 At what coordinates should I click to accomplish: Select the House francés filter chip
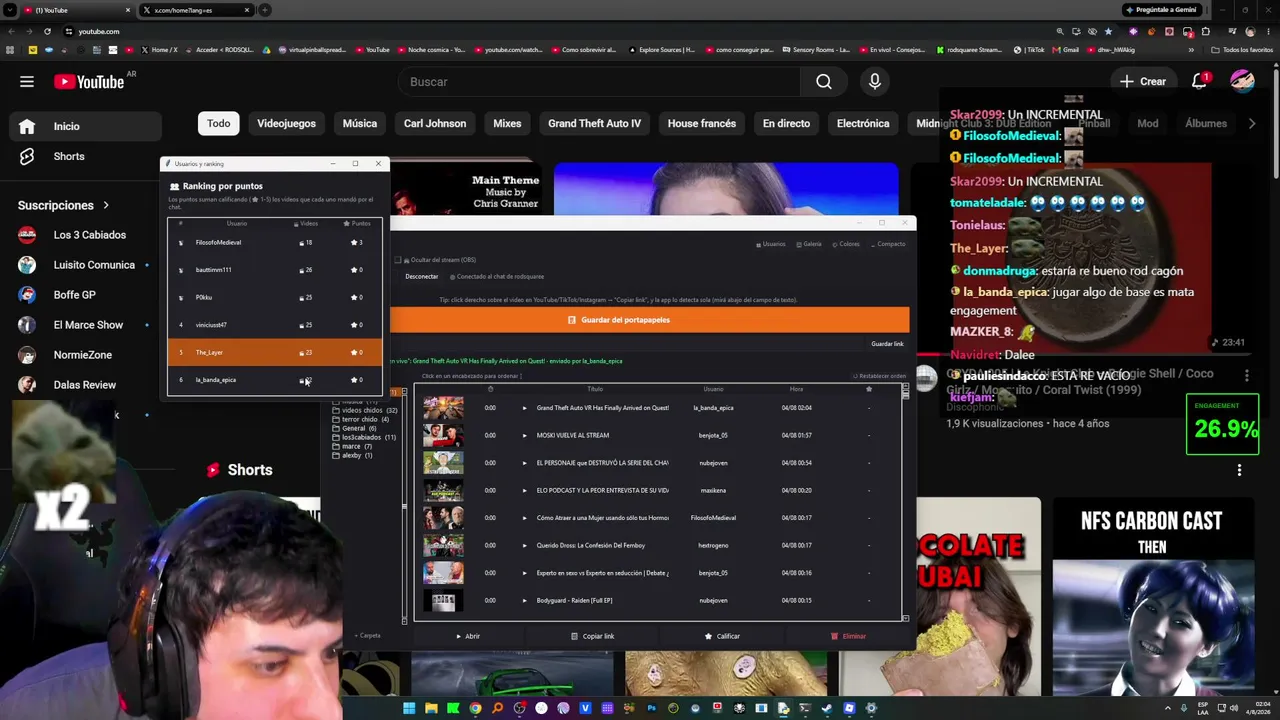tap(702, 124)
